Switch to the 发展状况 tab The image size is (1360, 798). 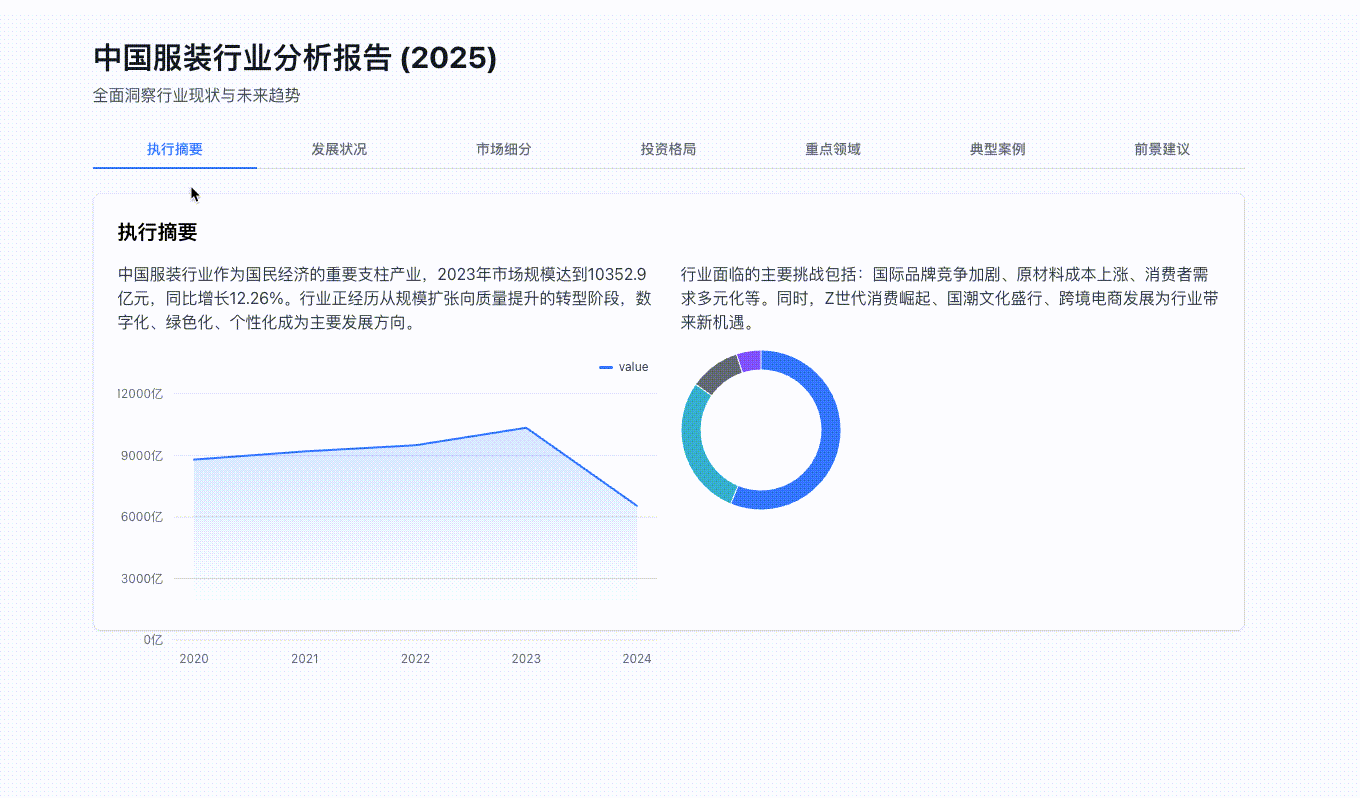[x=339, y=149]
